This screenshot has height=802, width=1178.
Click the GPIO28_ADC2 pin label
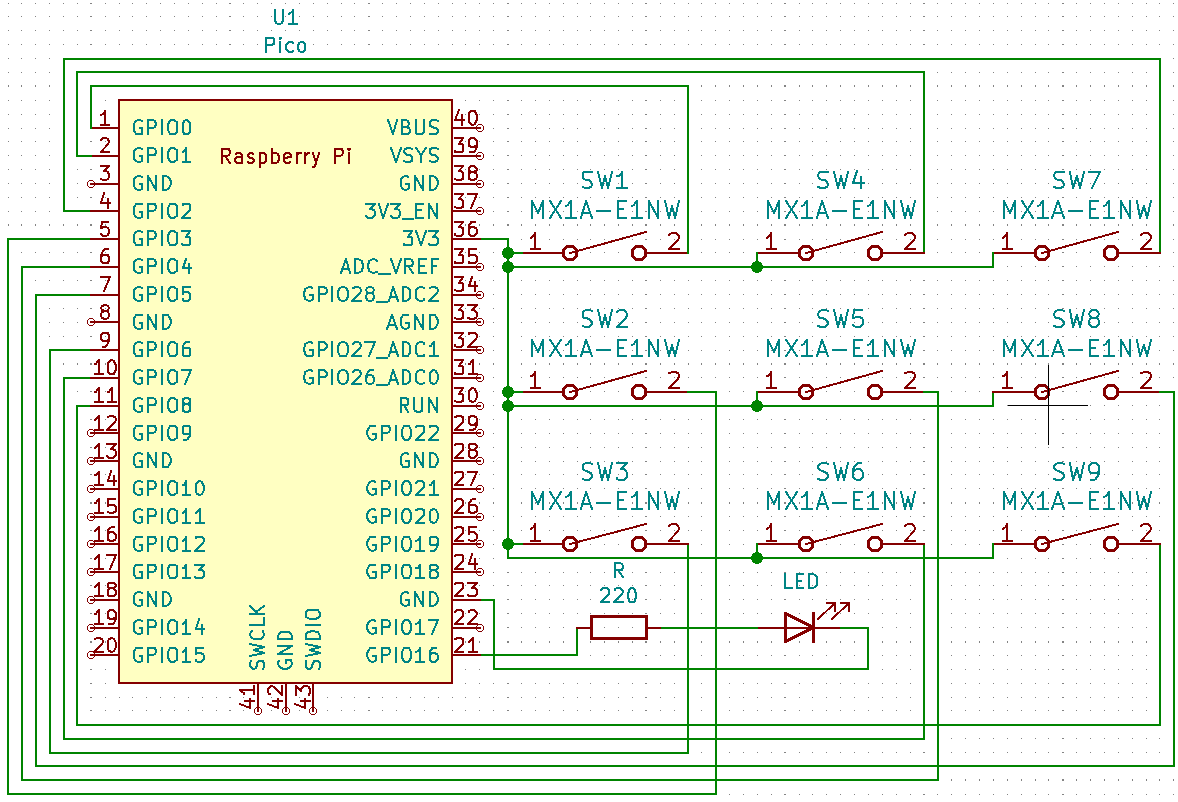(371, 295)
